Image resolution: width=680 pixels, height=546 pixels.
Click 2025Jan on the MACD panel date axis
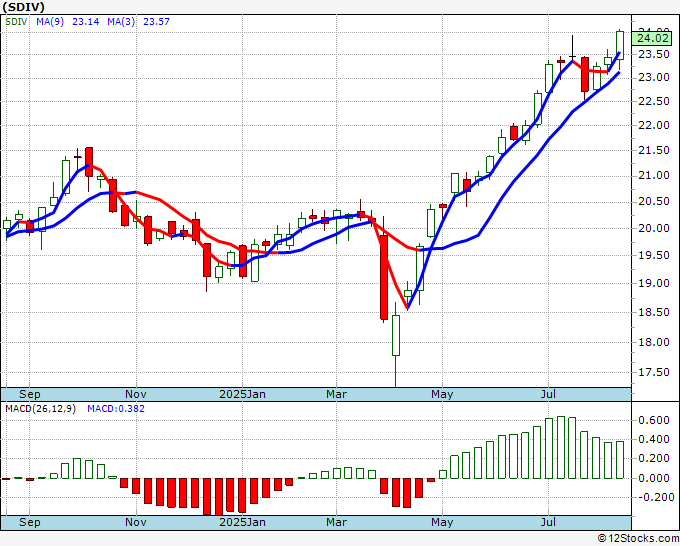[x=242, y=522]
